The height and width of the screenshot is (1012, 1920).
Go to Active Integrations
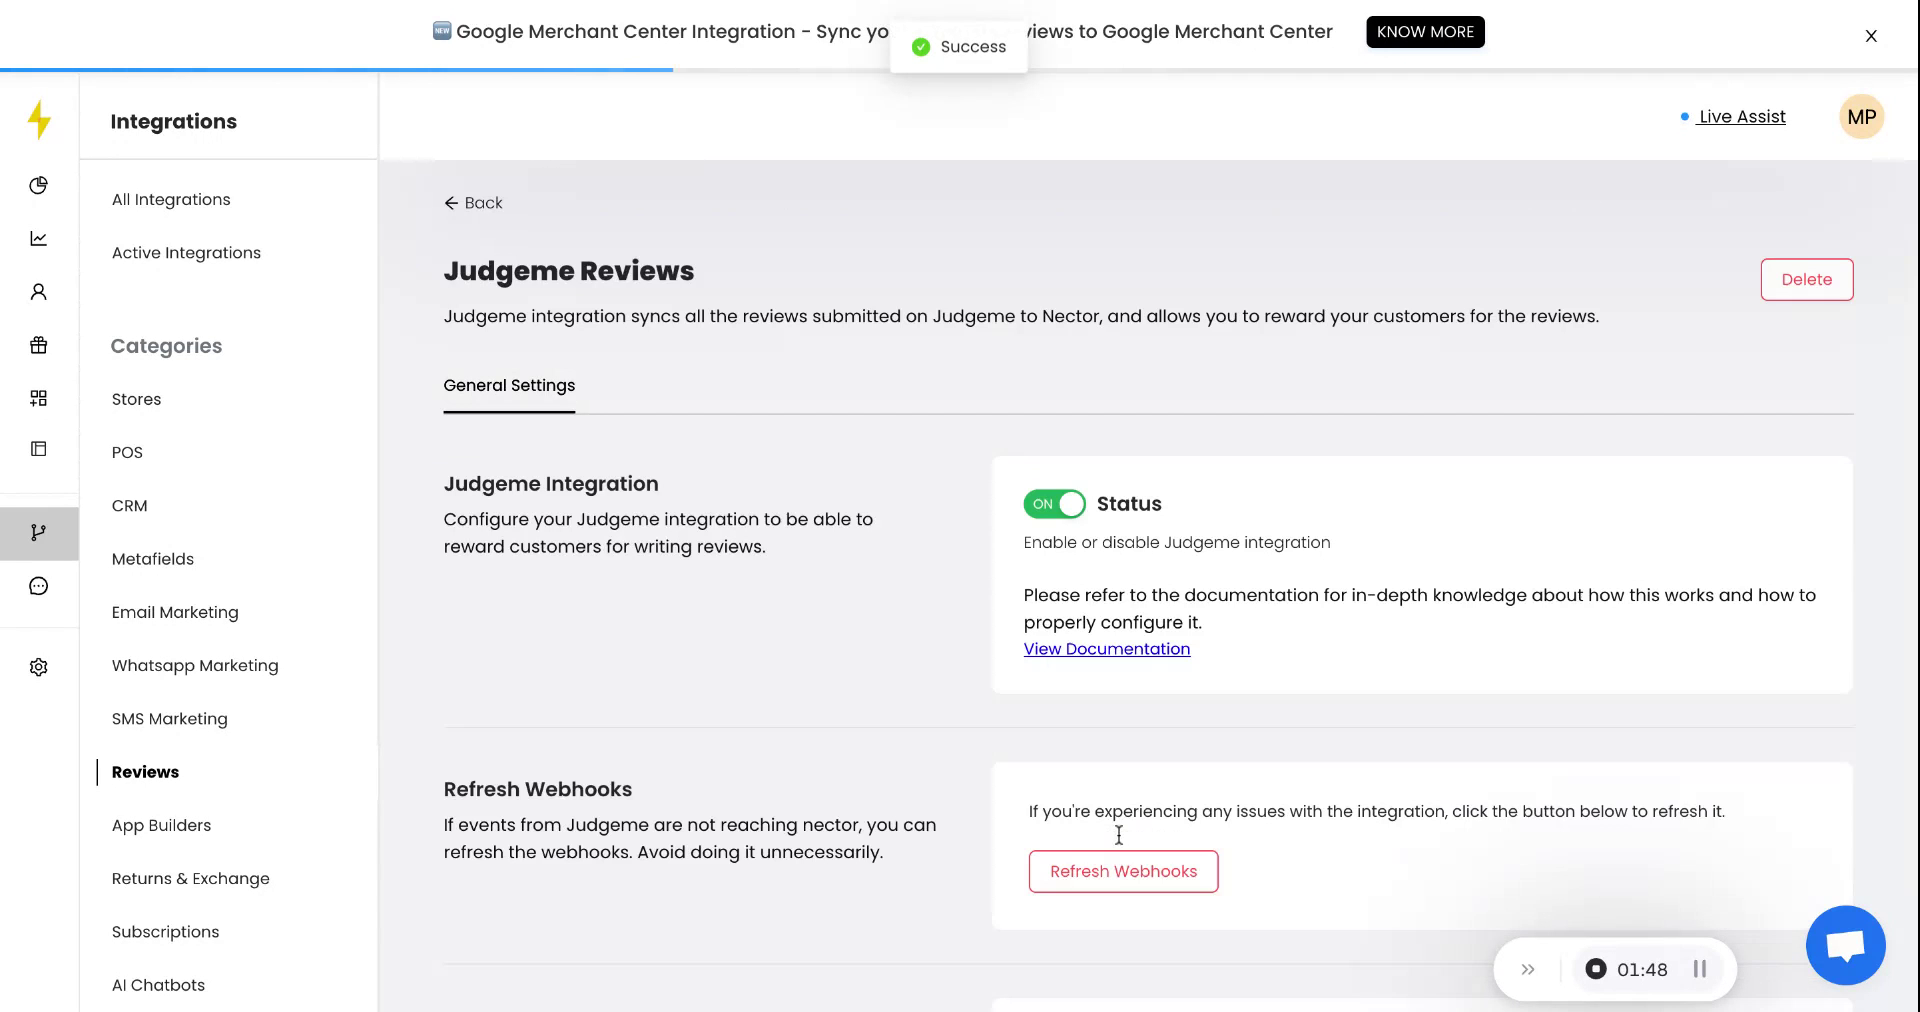point(186,253)
